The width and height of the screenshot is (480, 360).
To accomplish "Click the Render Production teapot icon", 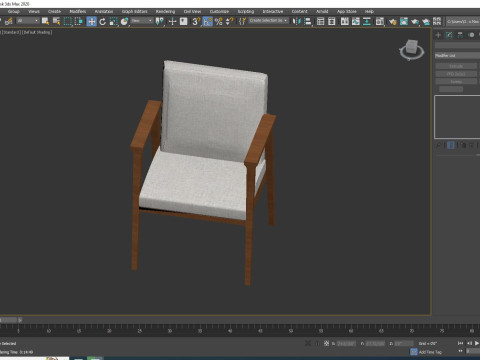I will [x=415, y=21].
